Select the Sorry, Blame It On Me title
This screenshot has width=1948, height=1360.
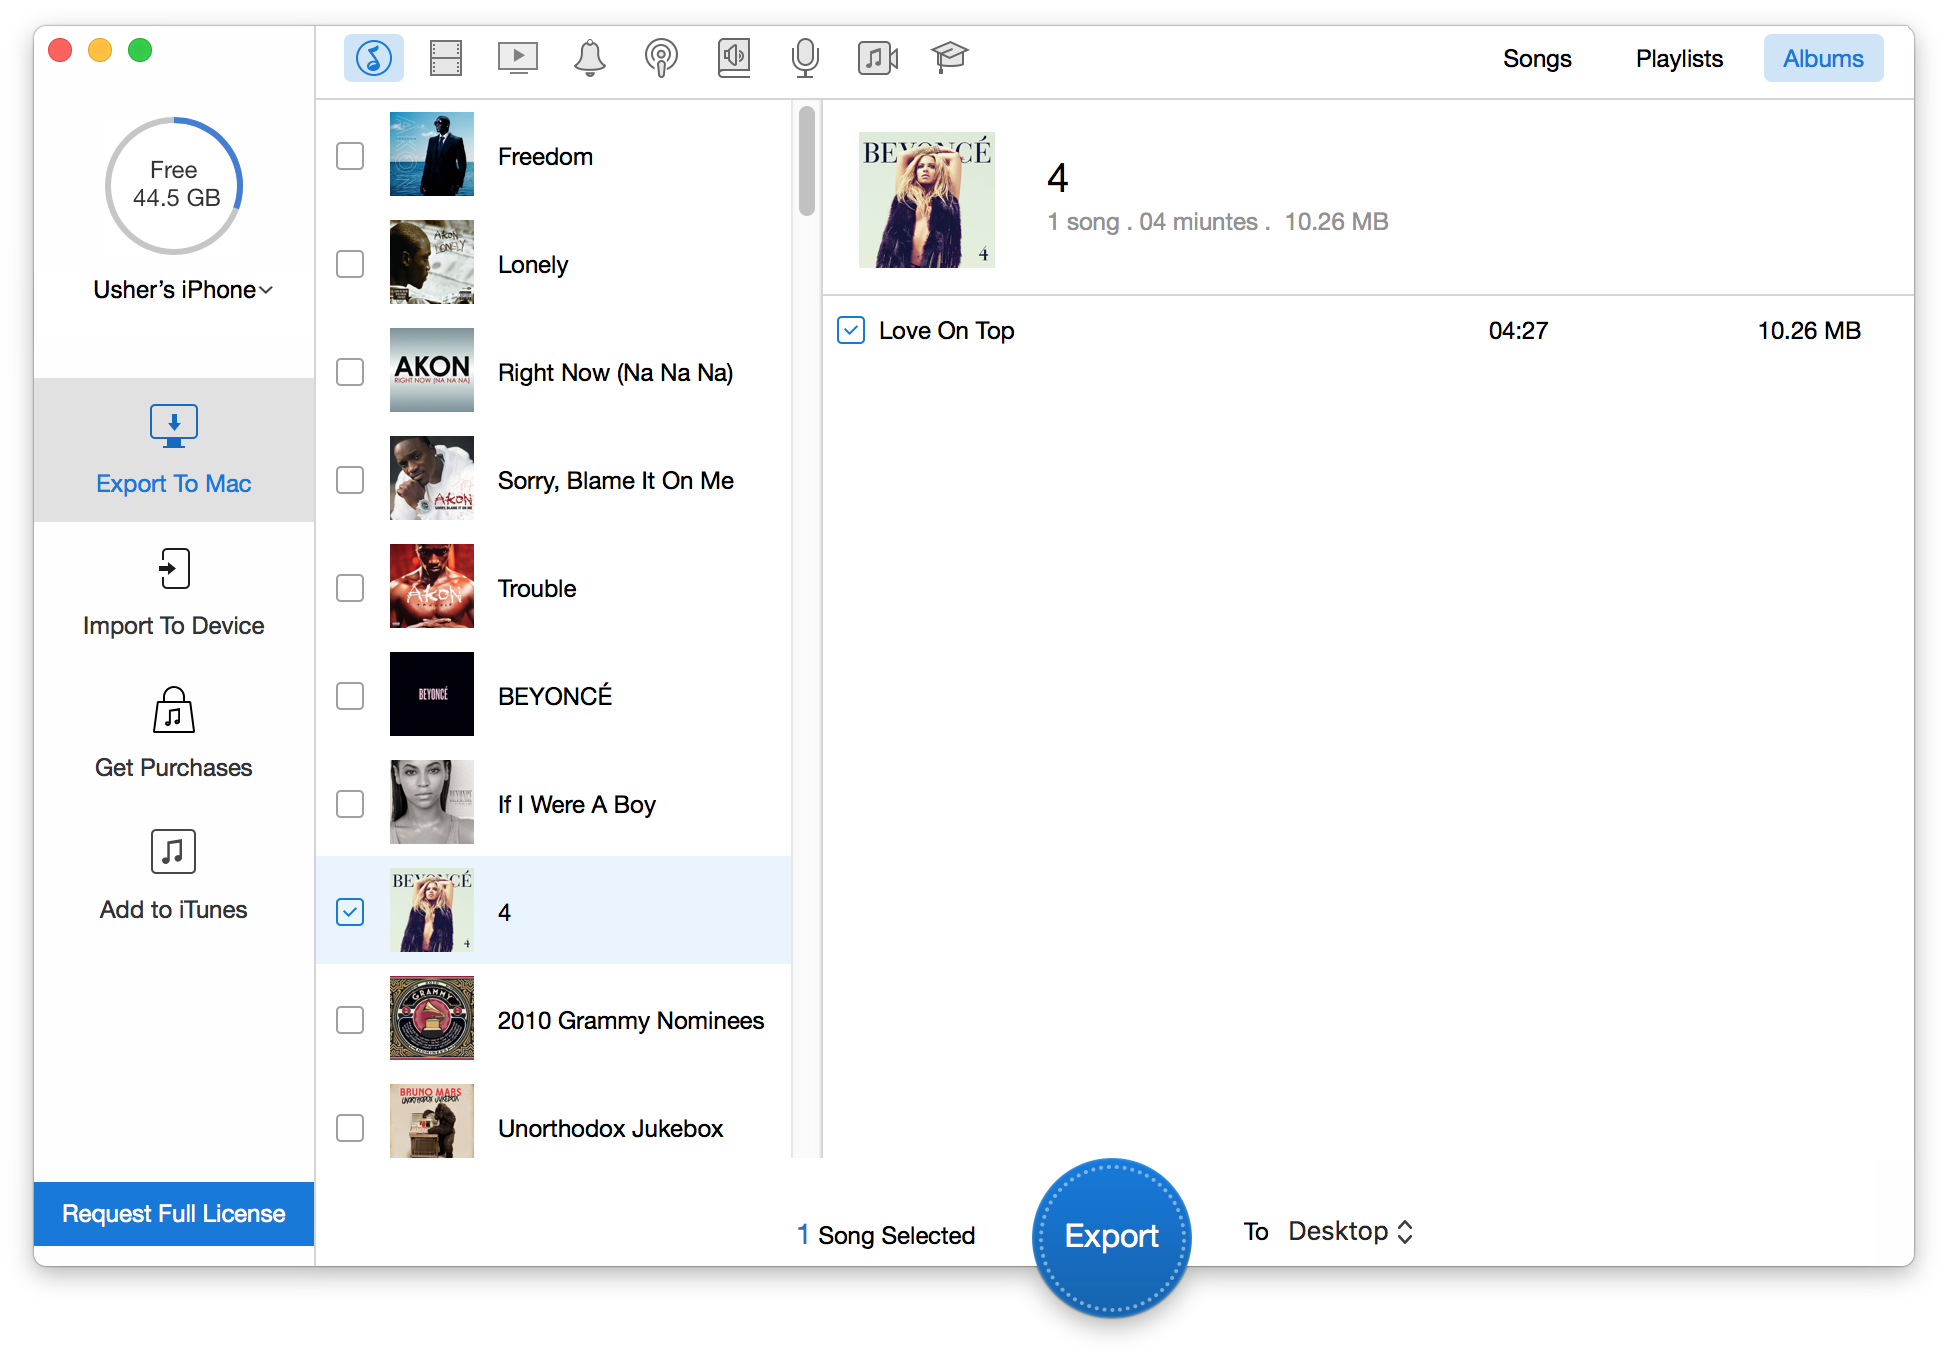[x=615, y=481]
